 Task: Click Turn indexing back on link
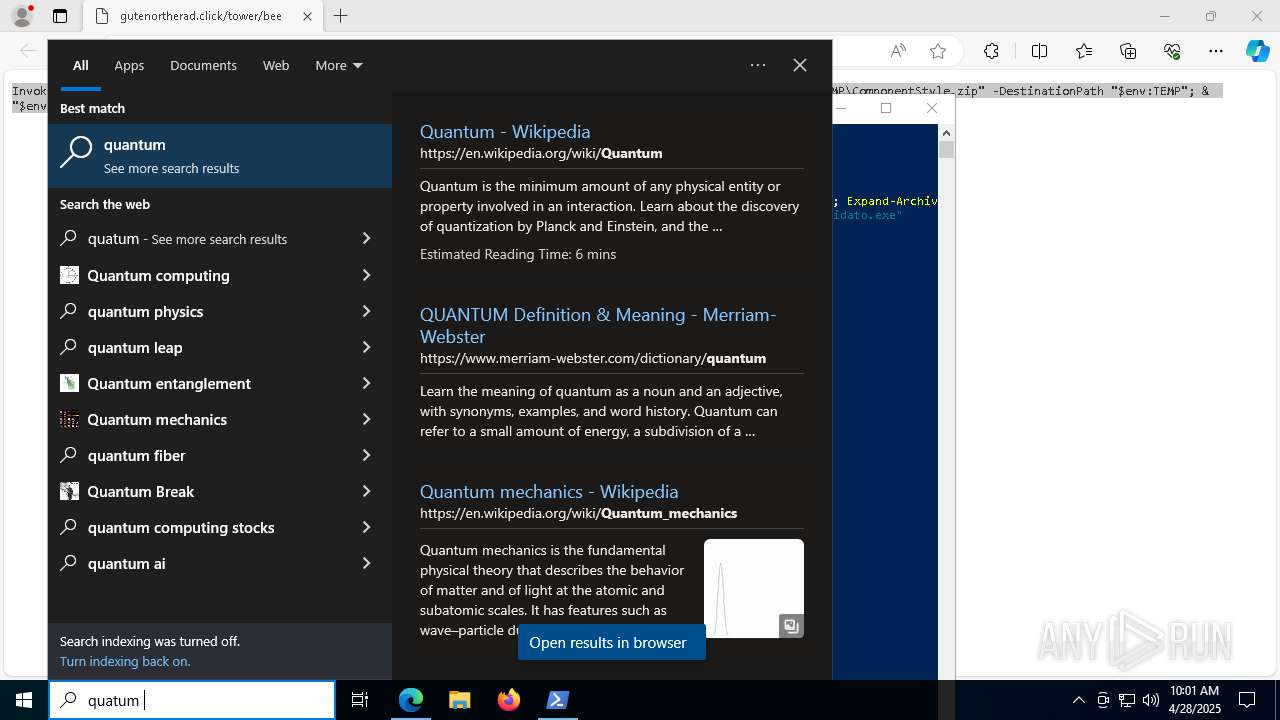click(125, 661)
